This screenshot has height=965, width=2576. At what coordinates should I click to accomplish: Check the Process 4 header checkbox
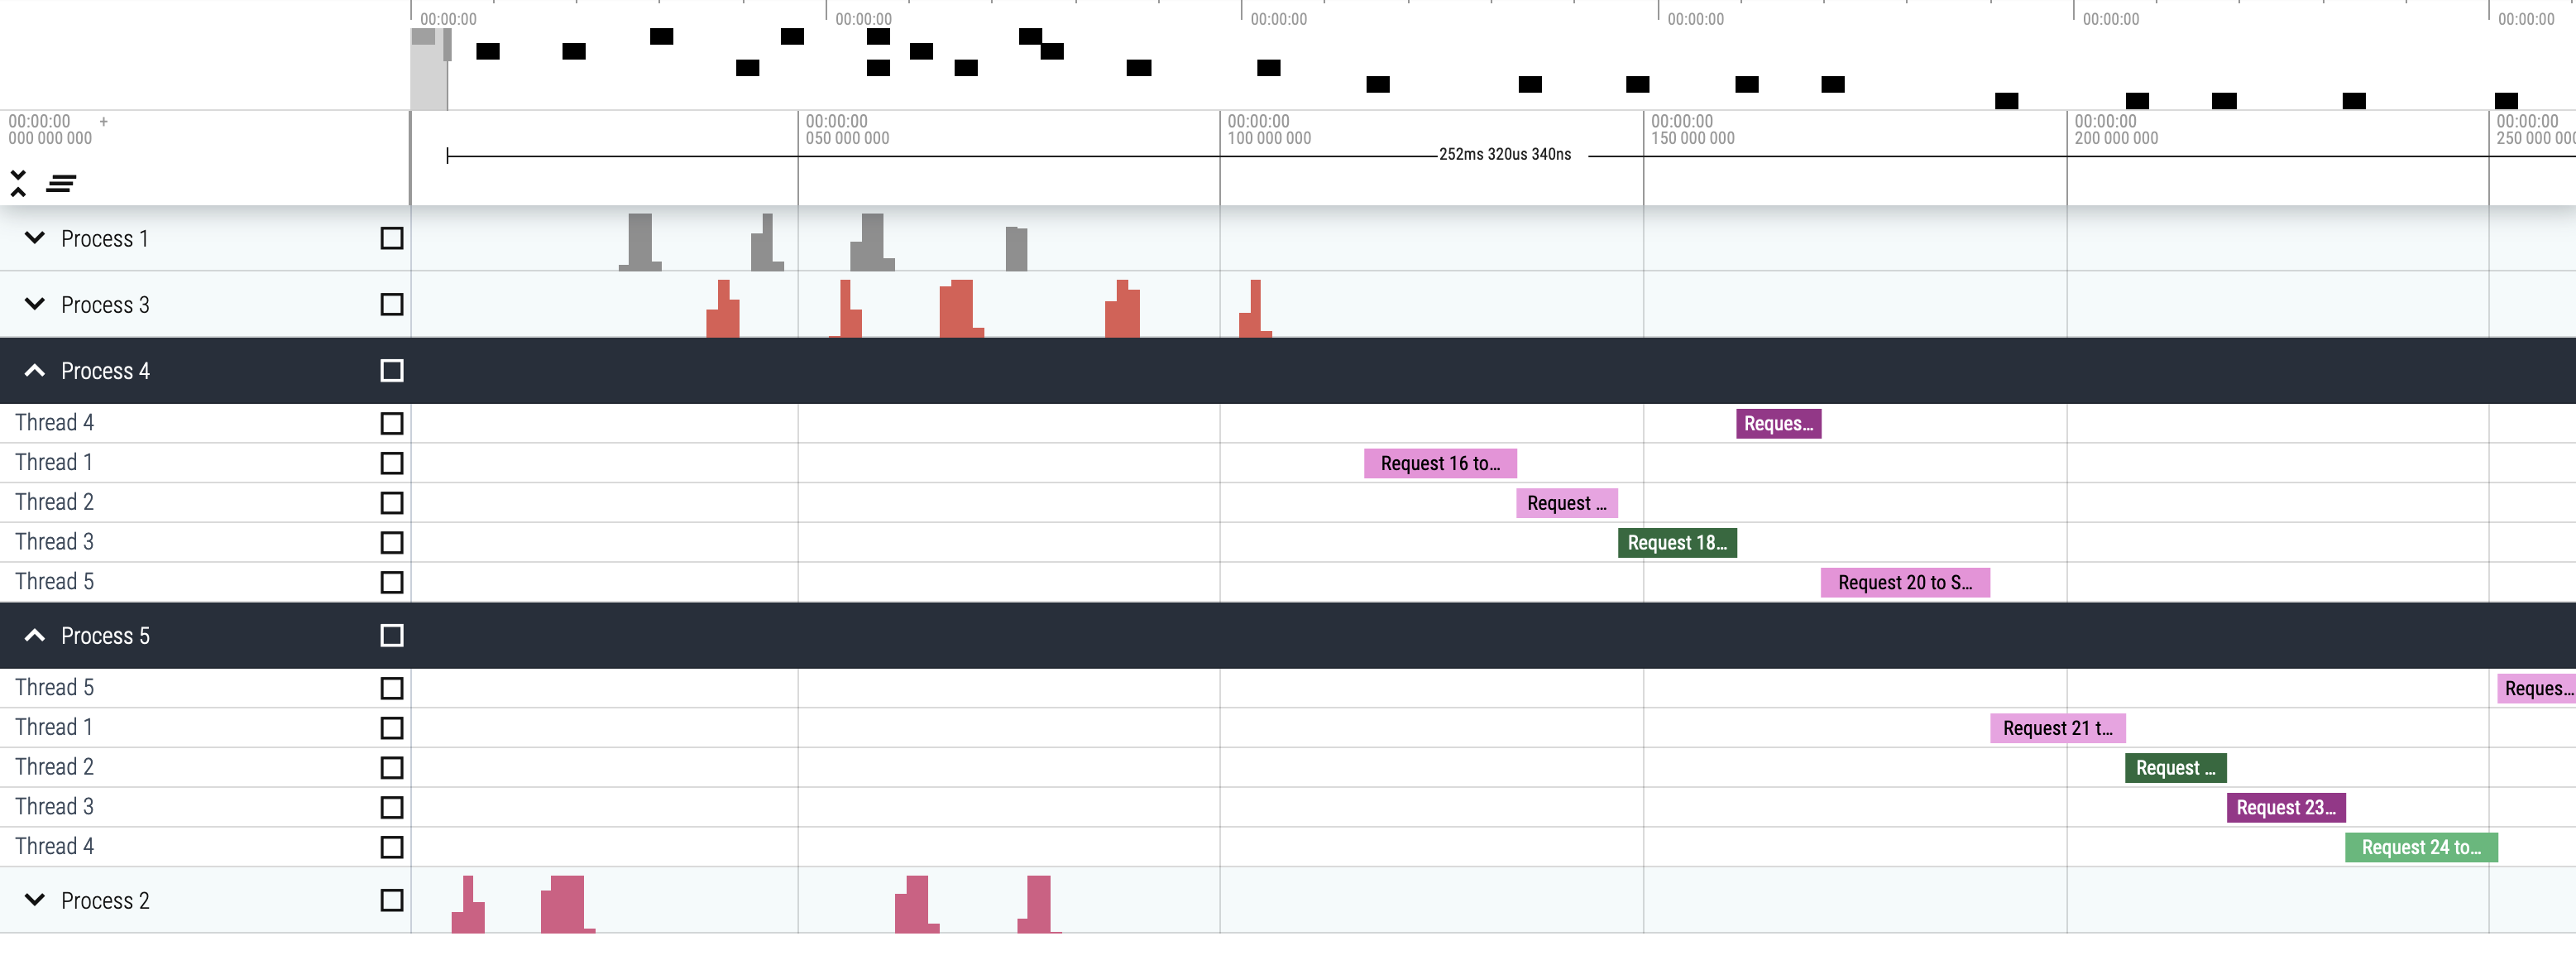tap(392, 371)
